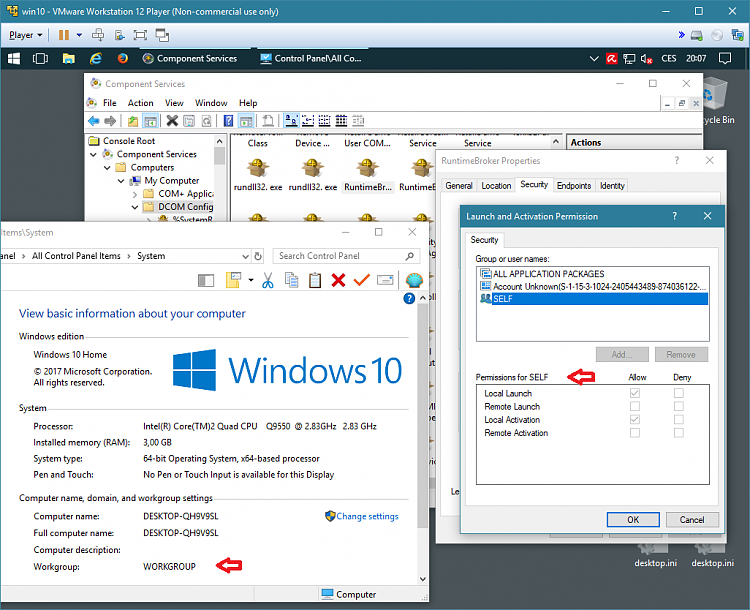
Task: Click the Refresh icon in Component Services toolbar
Action: tap(206, 121)
